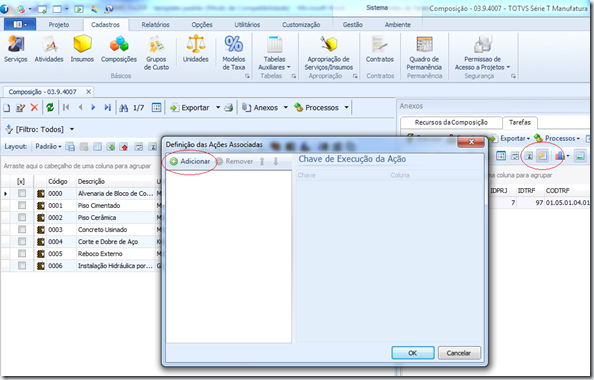This screenshot has width=594, height=380.
Task: Open Grupos de Custo
Action: pos(156,52)
